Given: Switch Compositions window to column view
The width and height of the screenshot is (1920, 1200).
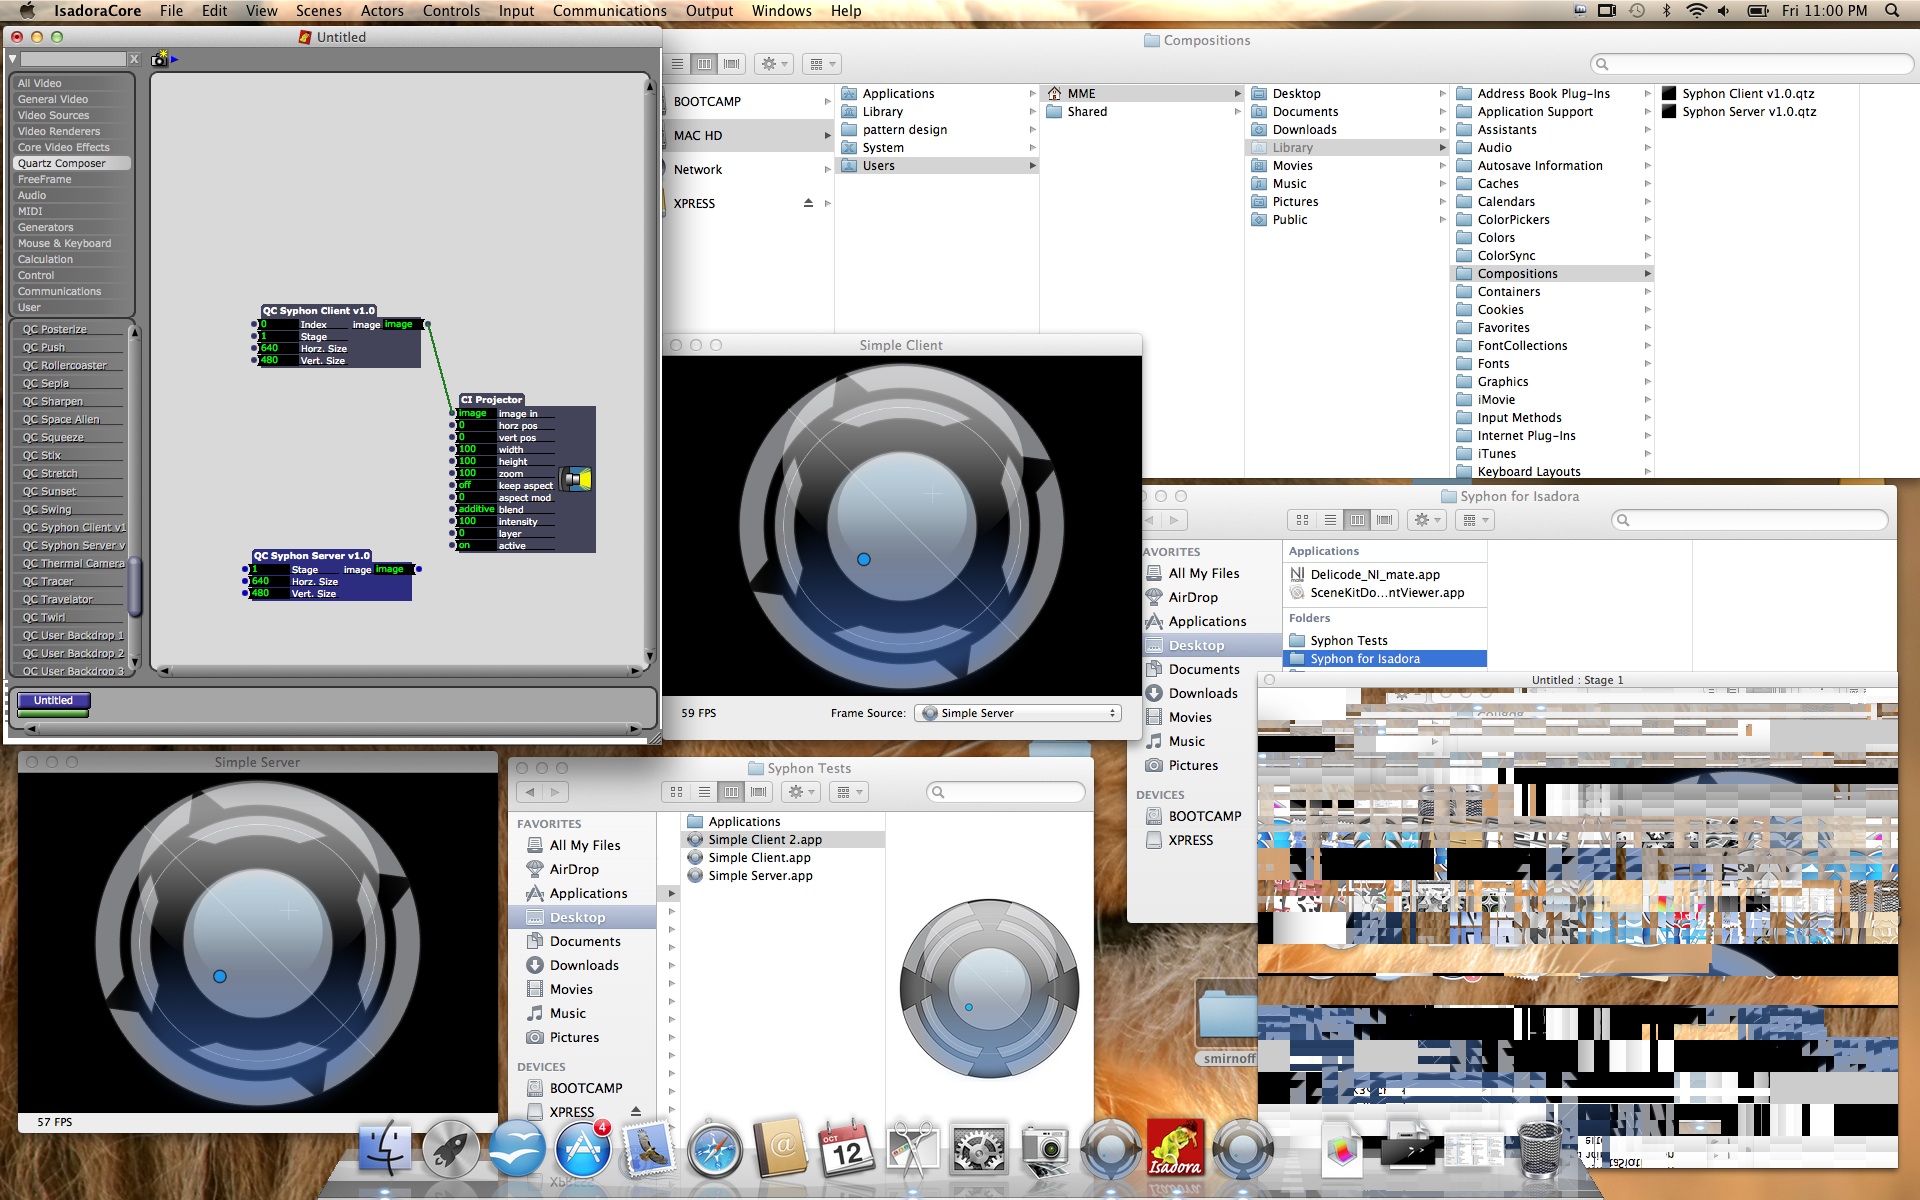Looking at the screenshot, I should pos(705,63).
